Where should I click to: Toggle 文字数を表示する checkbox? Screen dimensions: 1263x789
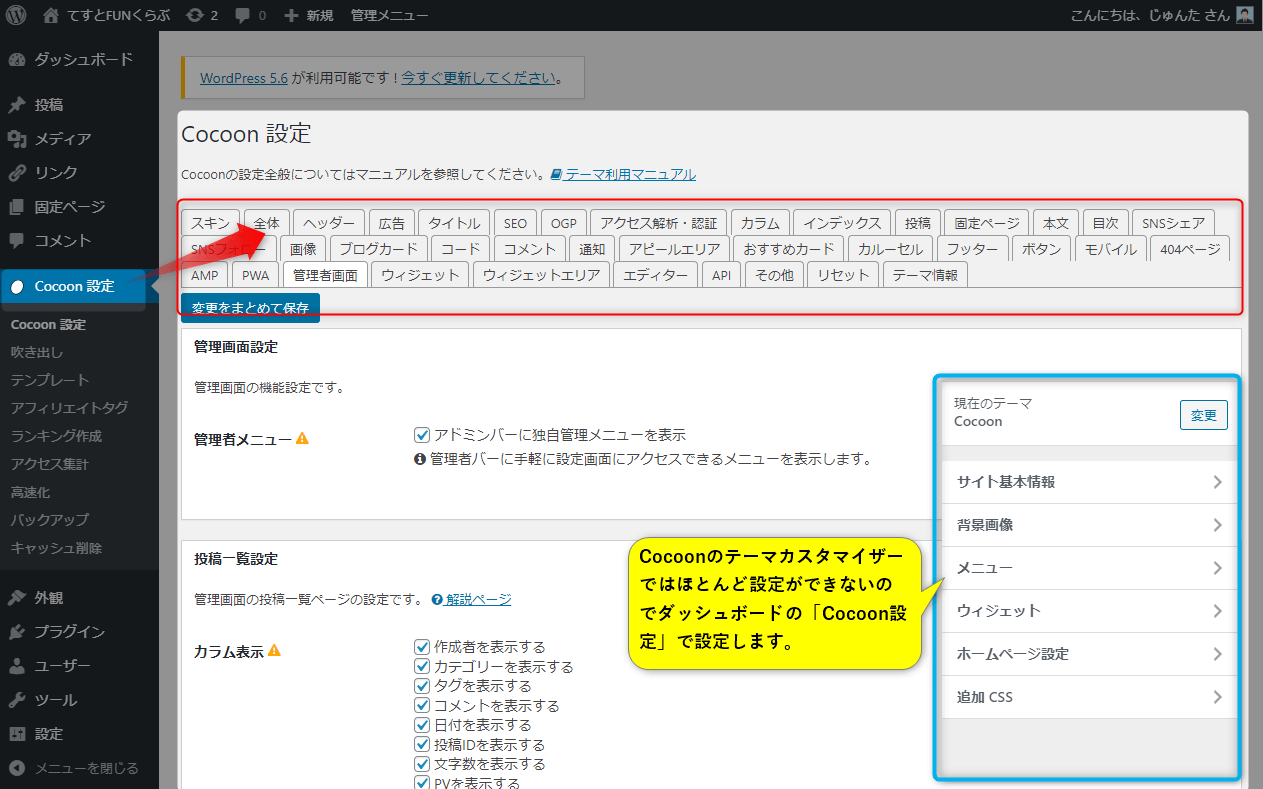pyautogui.click(x=422, y=764)
